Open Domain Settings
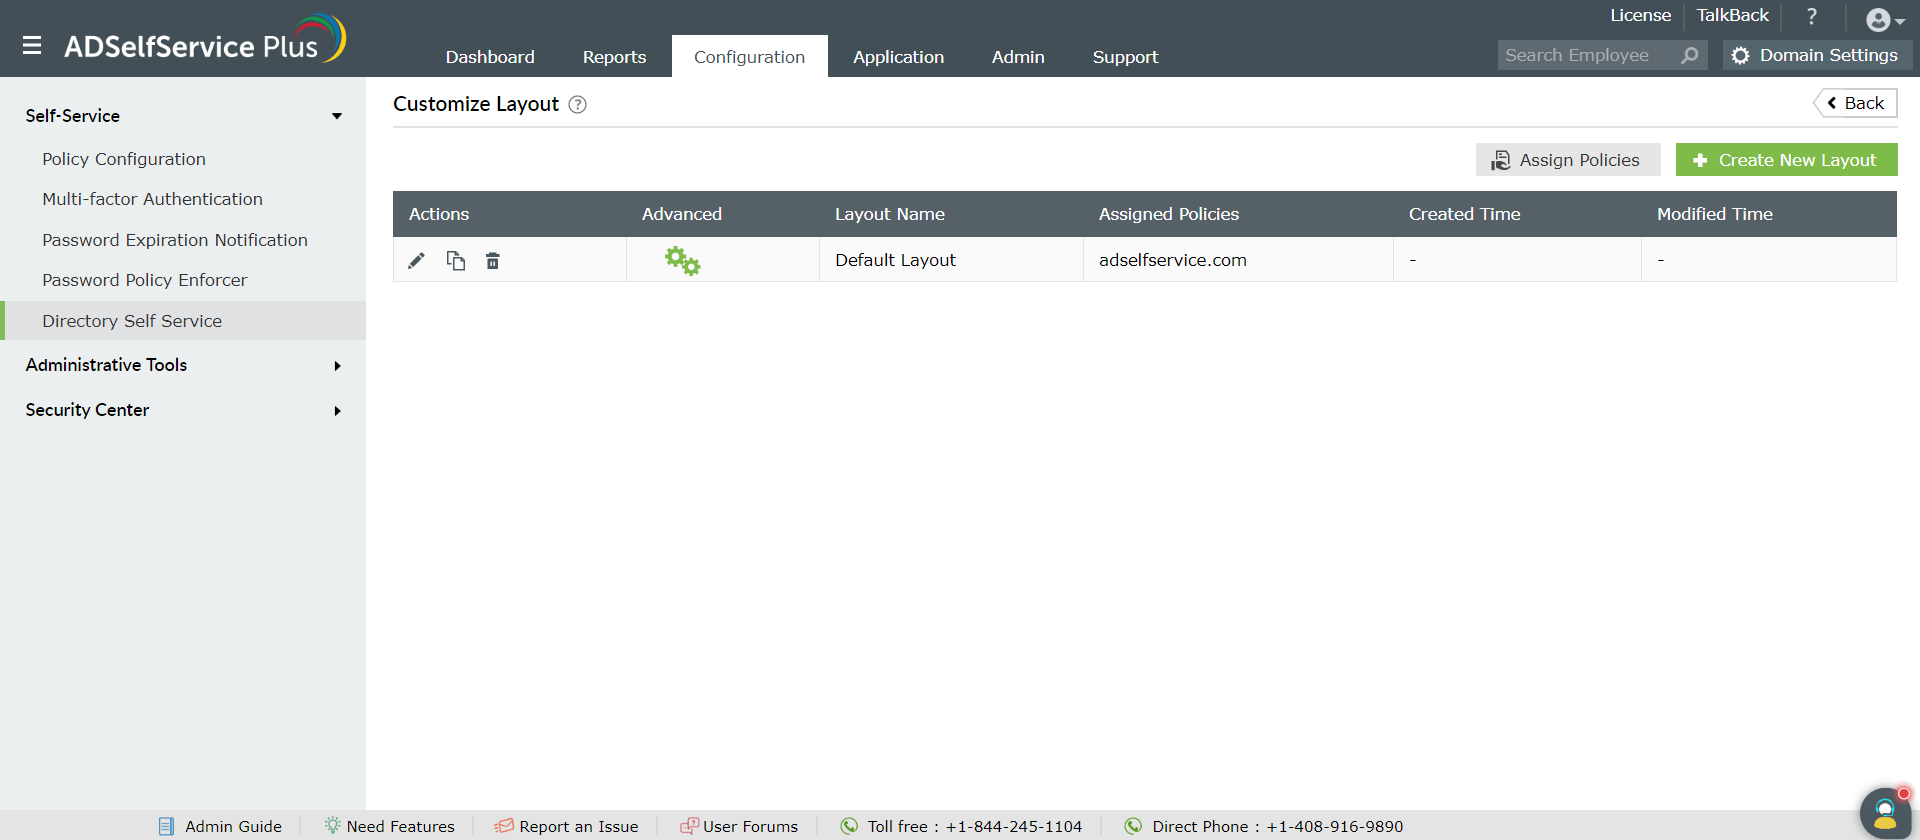This screenshot has height=840, width=1920. [1816, 56]
